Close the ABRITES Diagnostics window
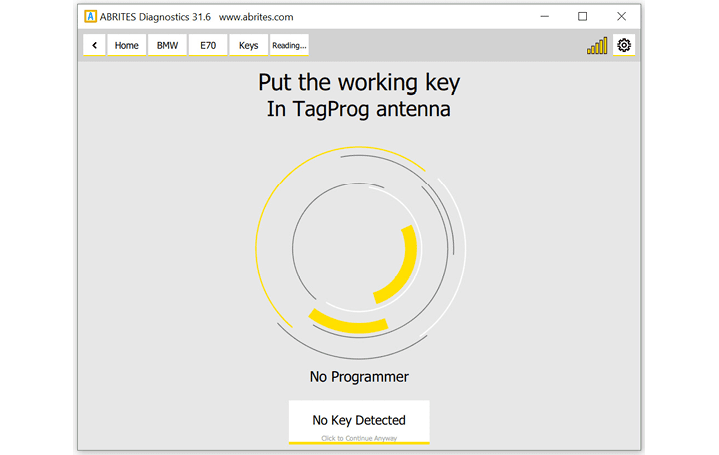 622,16
